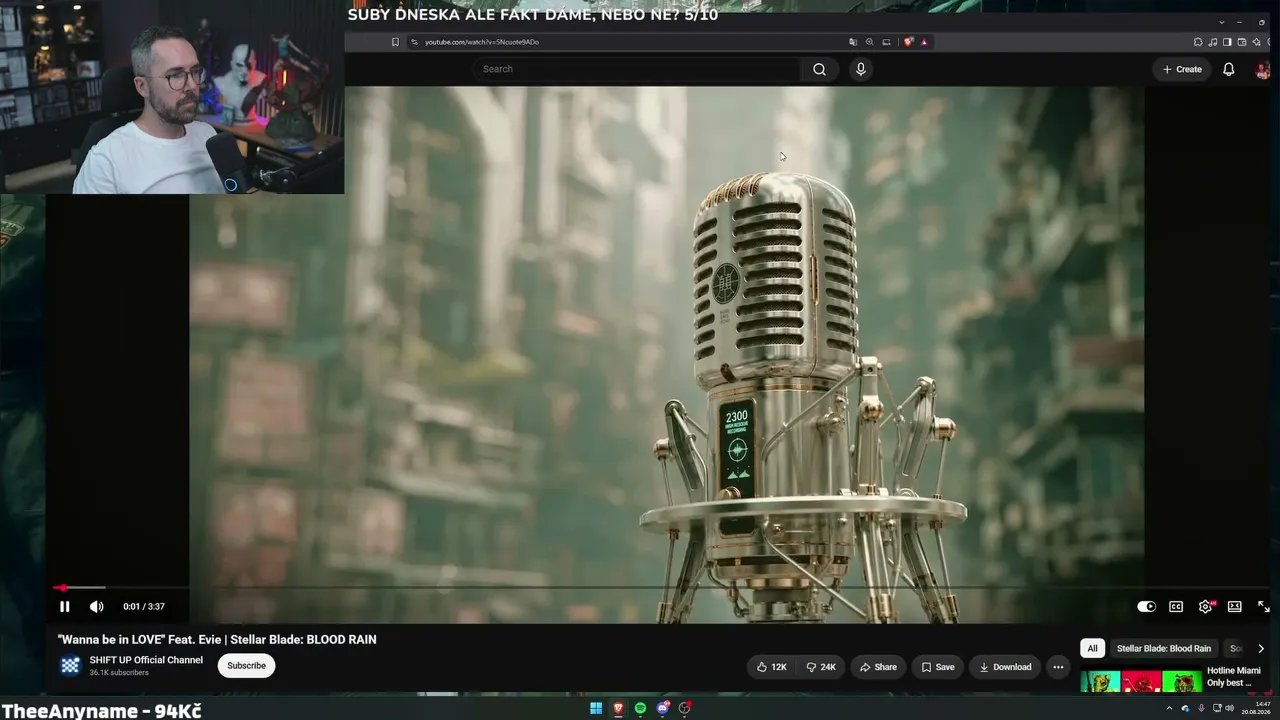Open taskbar volume control
The height and width of the screenshot is (720, 1280).
click(1229, 708)
